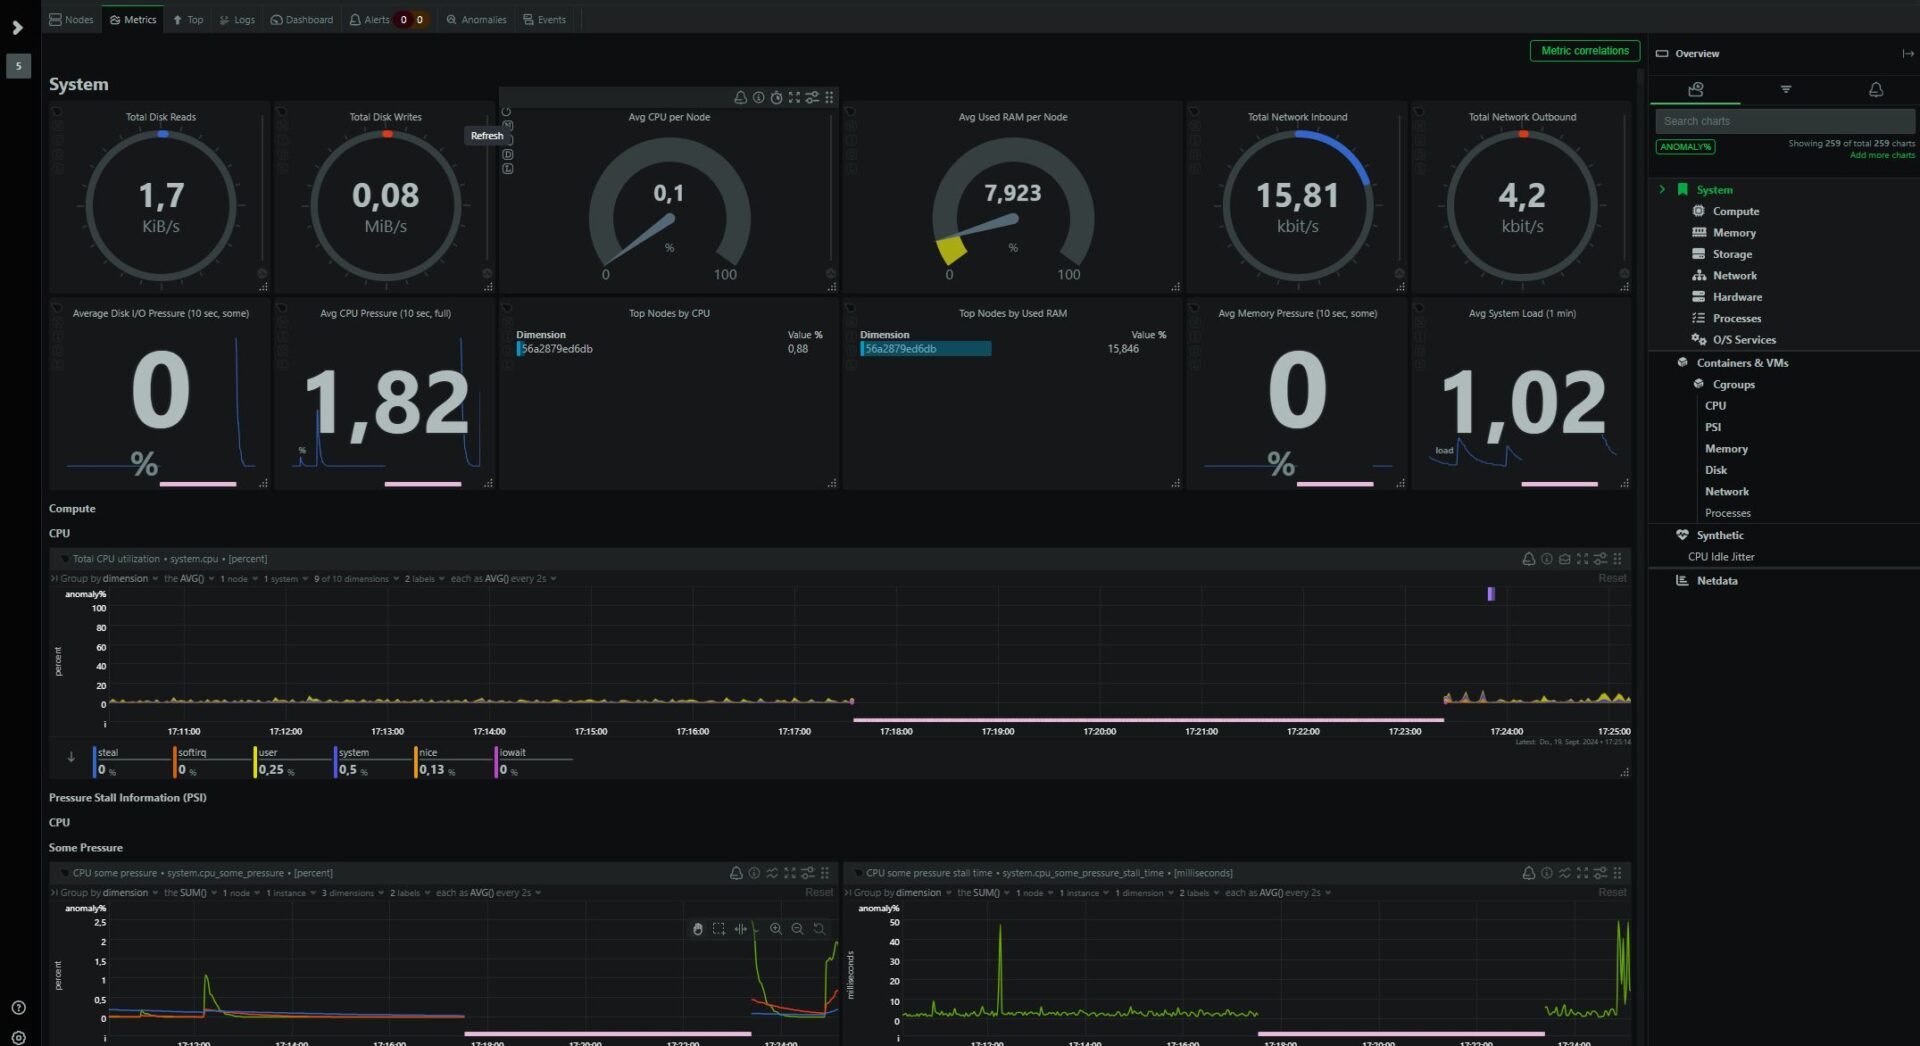Click the Add more charts link
1920x1046 pixels.
(x=1881, y=155)
